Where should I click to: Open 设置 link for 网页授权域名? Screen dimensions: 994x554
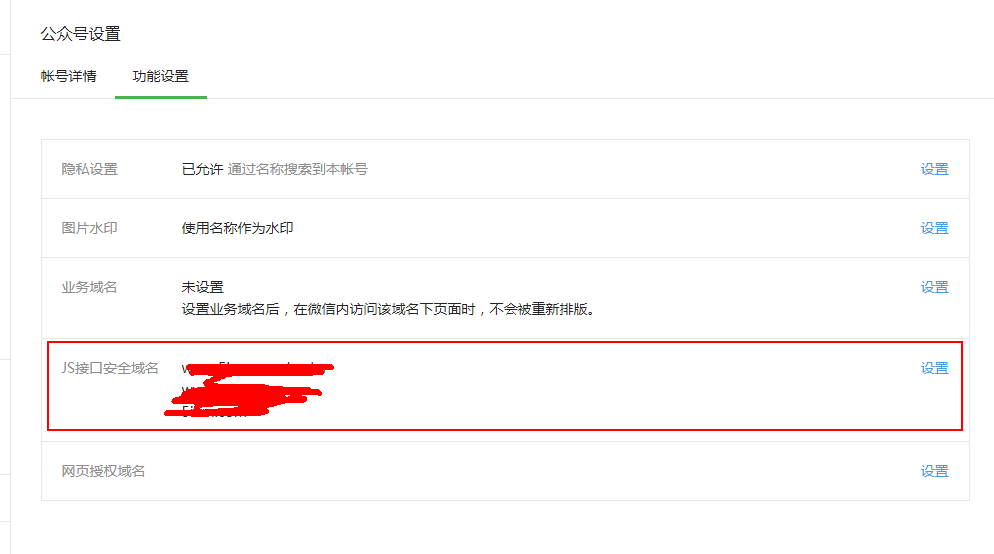point(934,471)
